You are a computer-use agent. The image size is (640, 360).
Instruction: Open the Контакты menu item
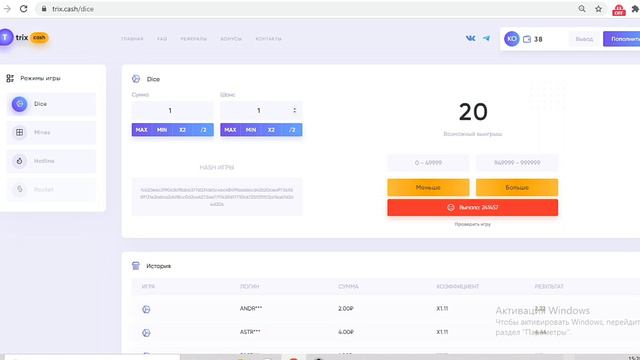[x=269, y=39]
